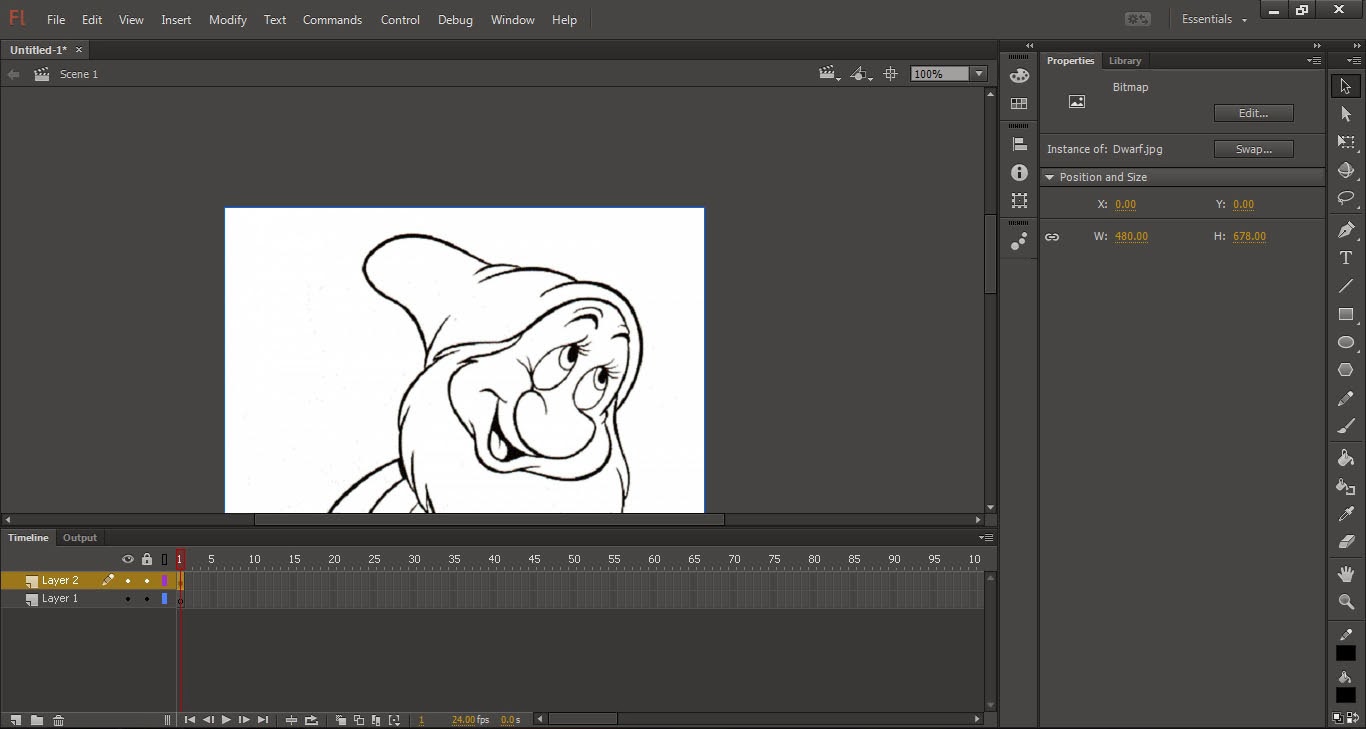Screen dimensions: 1366x729
Task: Select the Subselection tool
Action: (x=1346, y=114)
